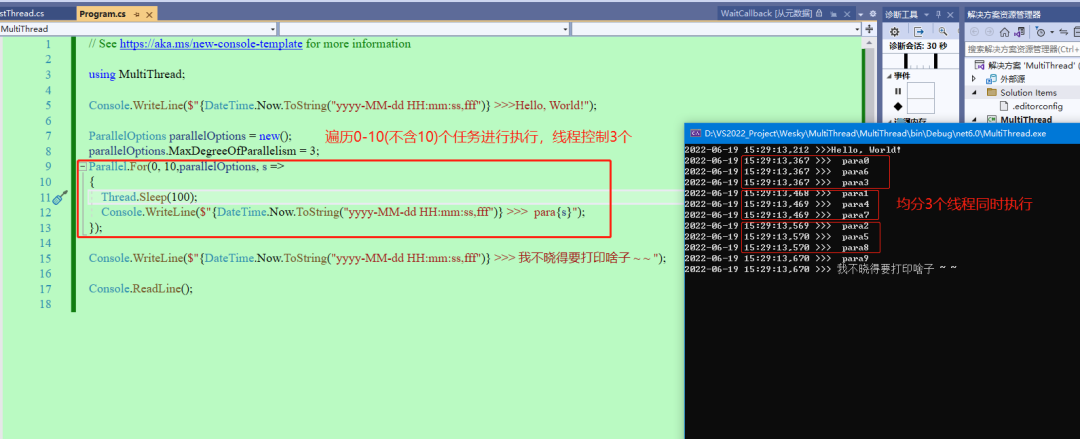Expand the 外部源 external sources node
The height and width of the screenshot is (439, 1080).
[x=975, y=79]
